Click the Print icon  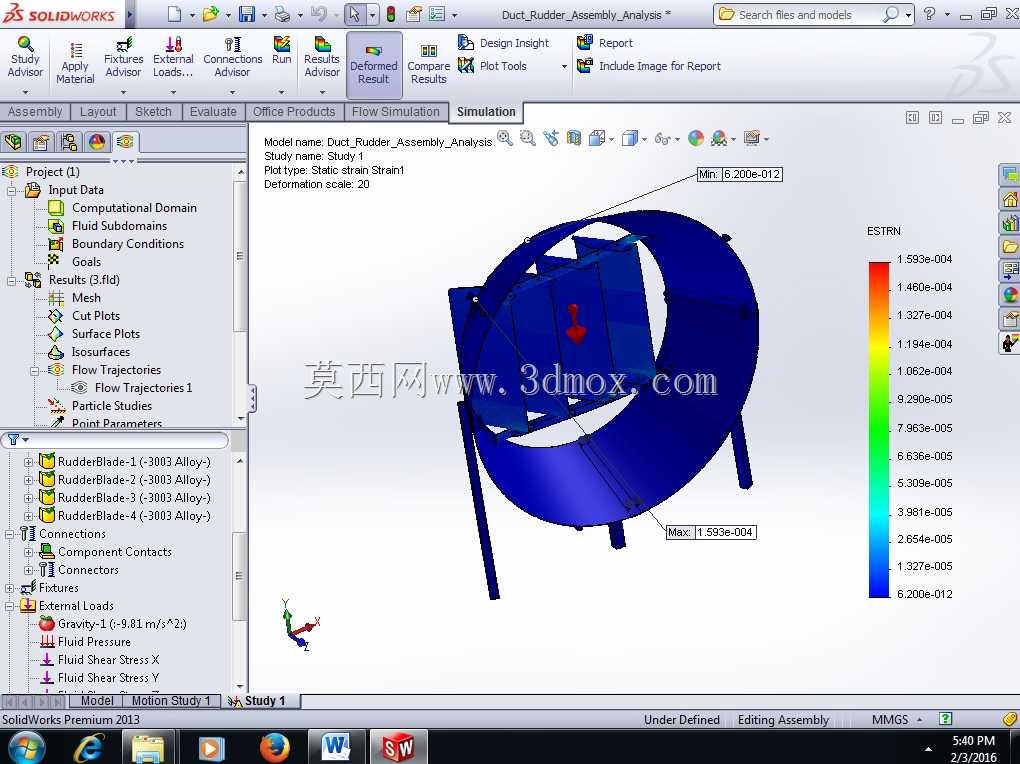click(x=283, y=14)
